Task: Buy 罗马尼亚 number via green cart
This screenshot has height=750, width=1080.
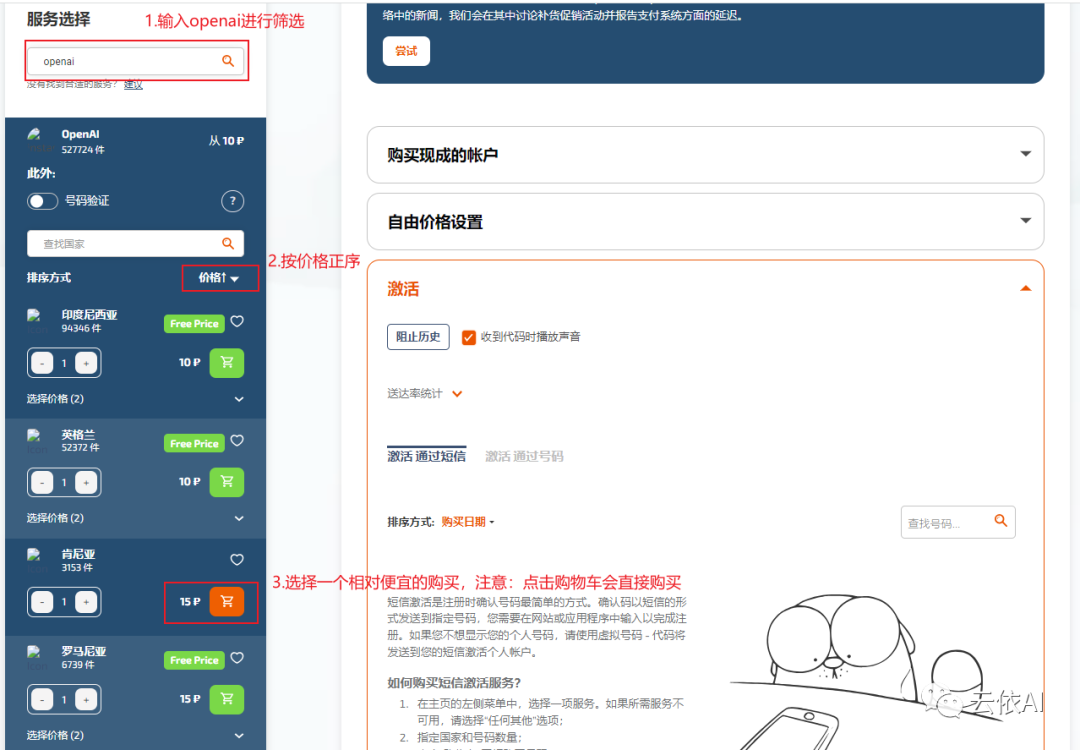Action: point(227,699)
